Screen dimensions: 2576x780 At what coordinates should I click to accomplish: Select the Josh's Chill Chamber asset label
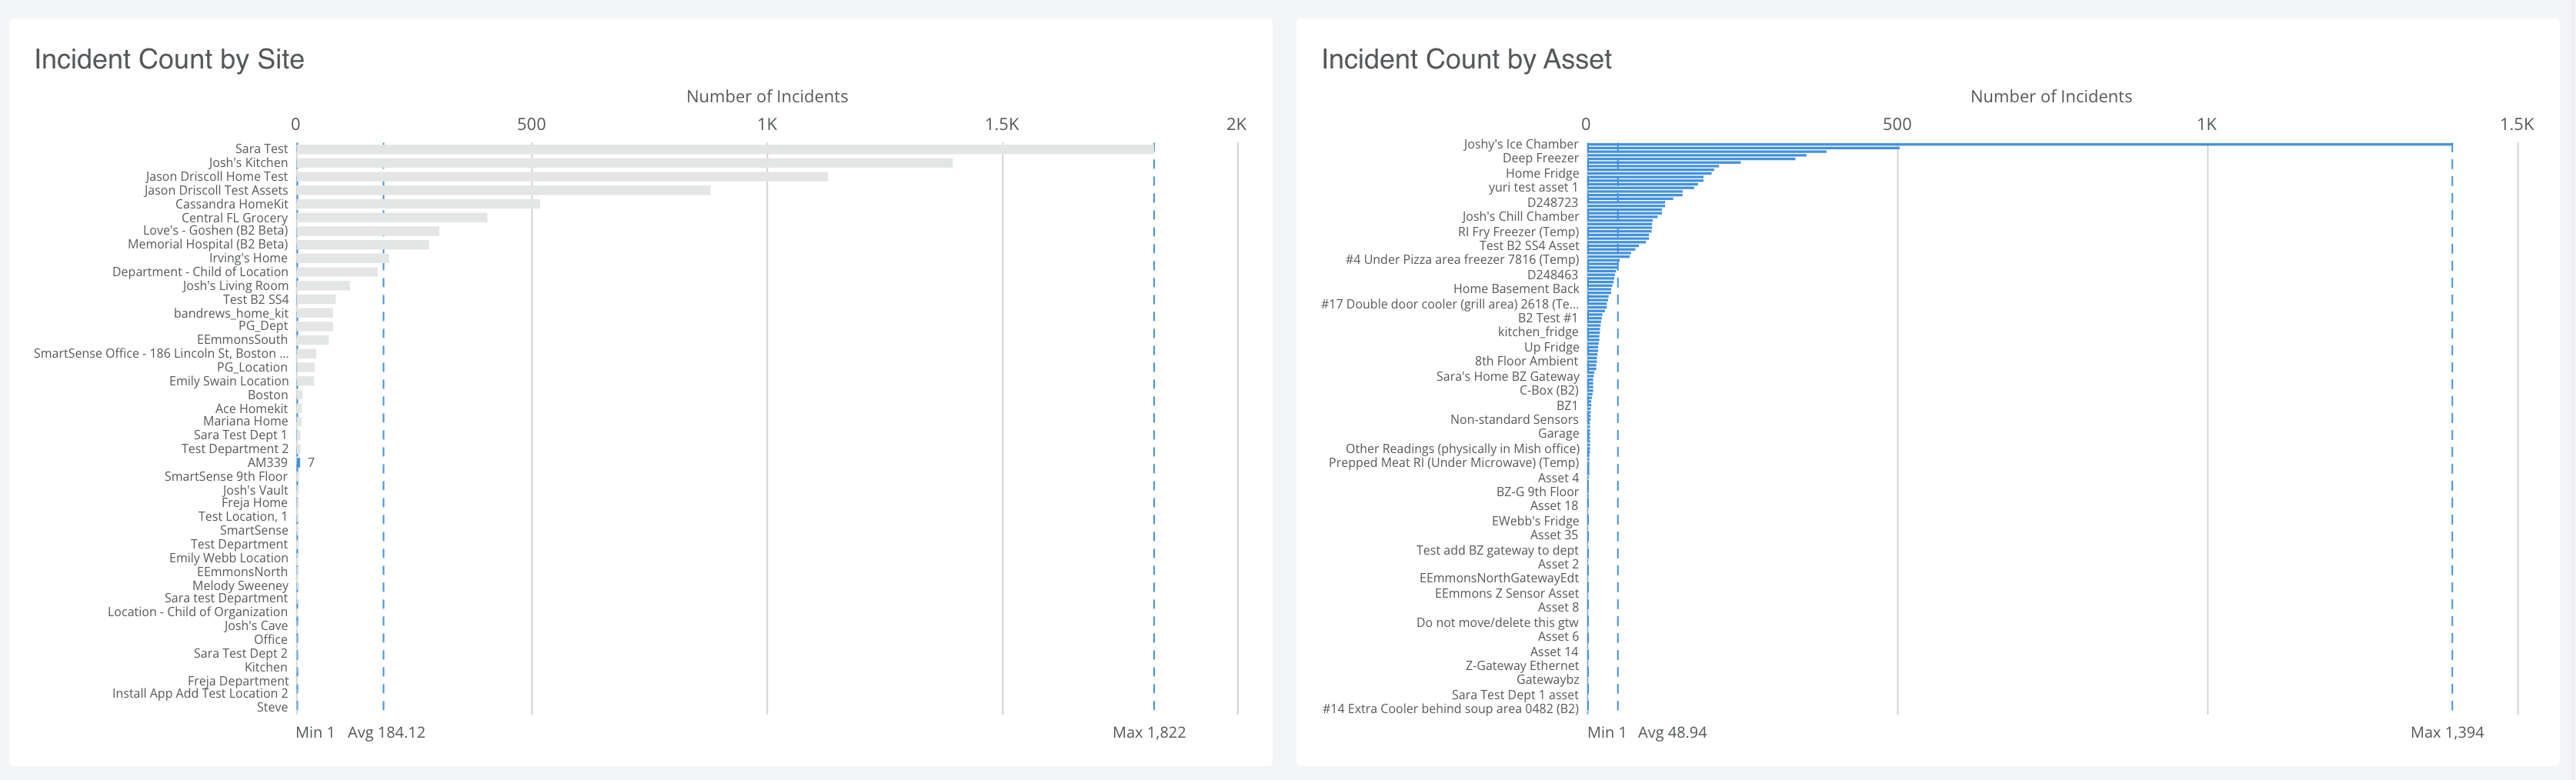1520,216
